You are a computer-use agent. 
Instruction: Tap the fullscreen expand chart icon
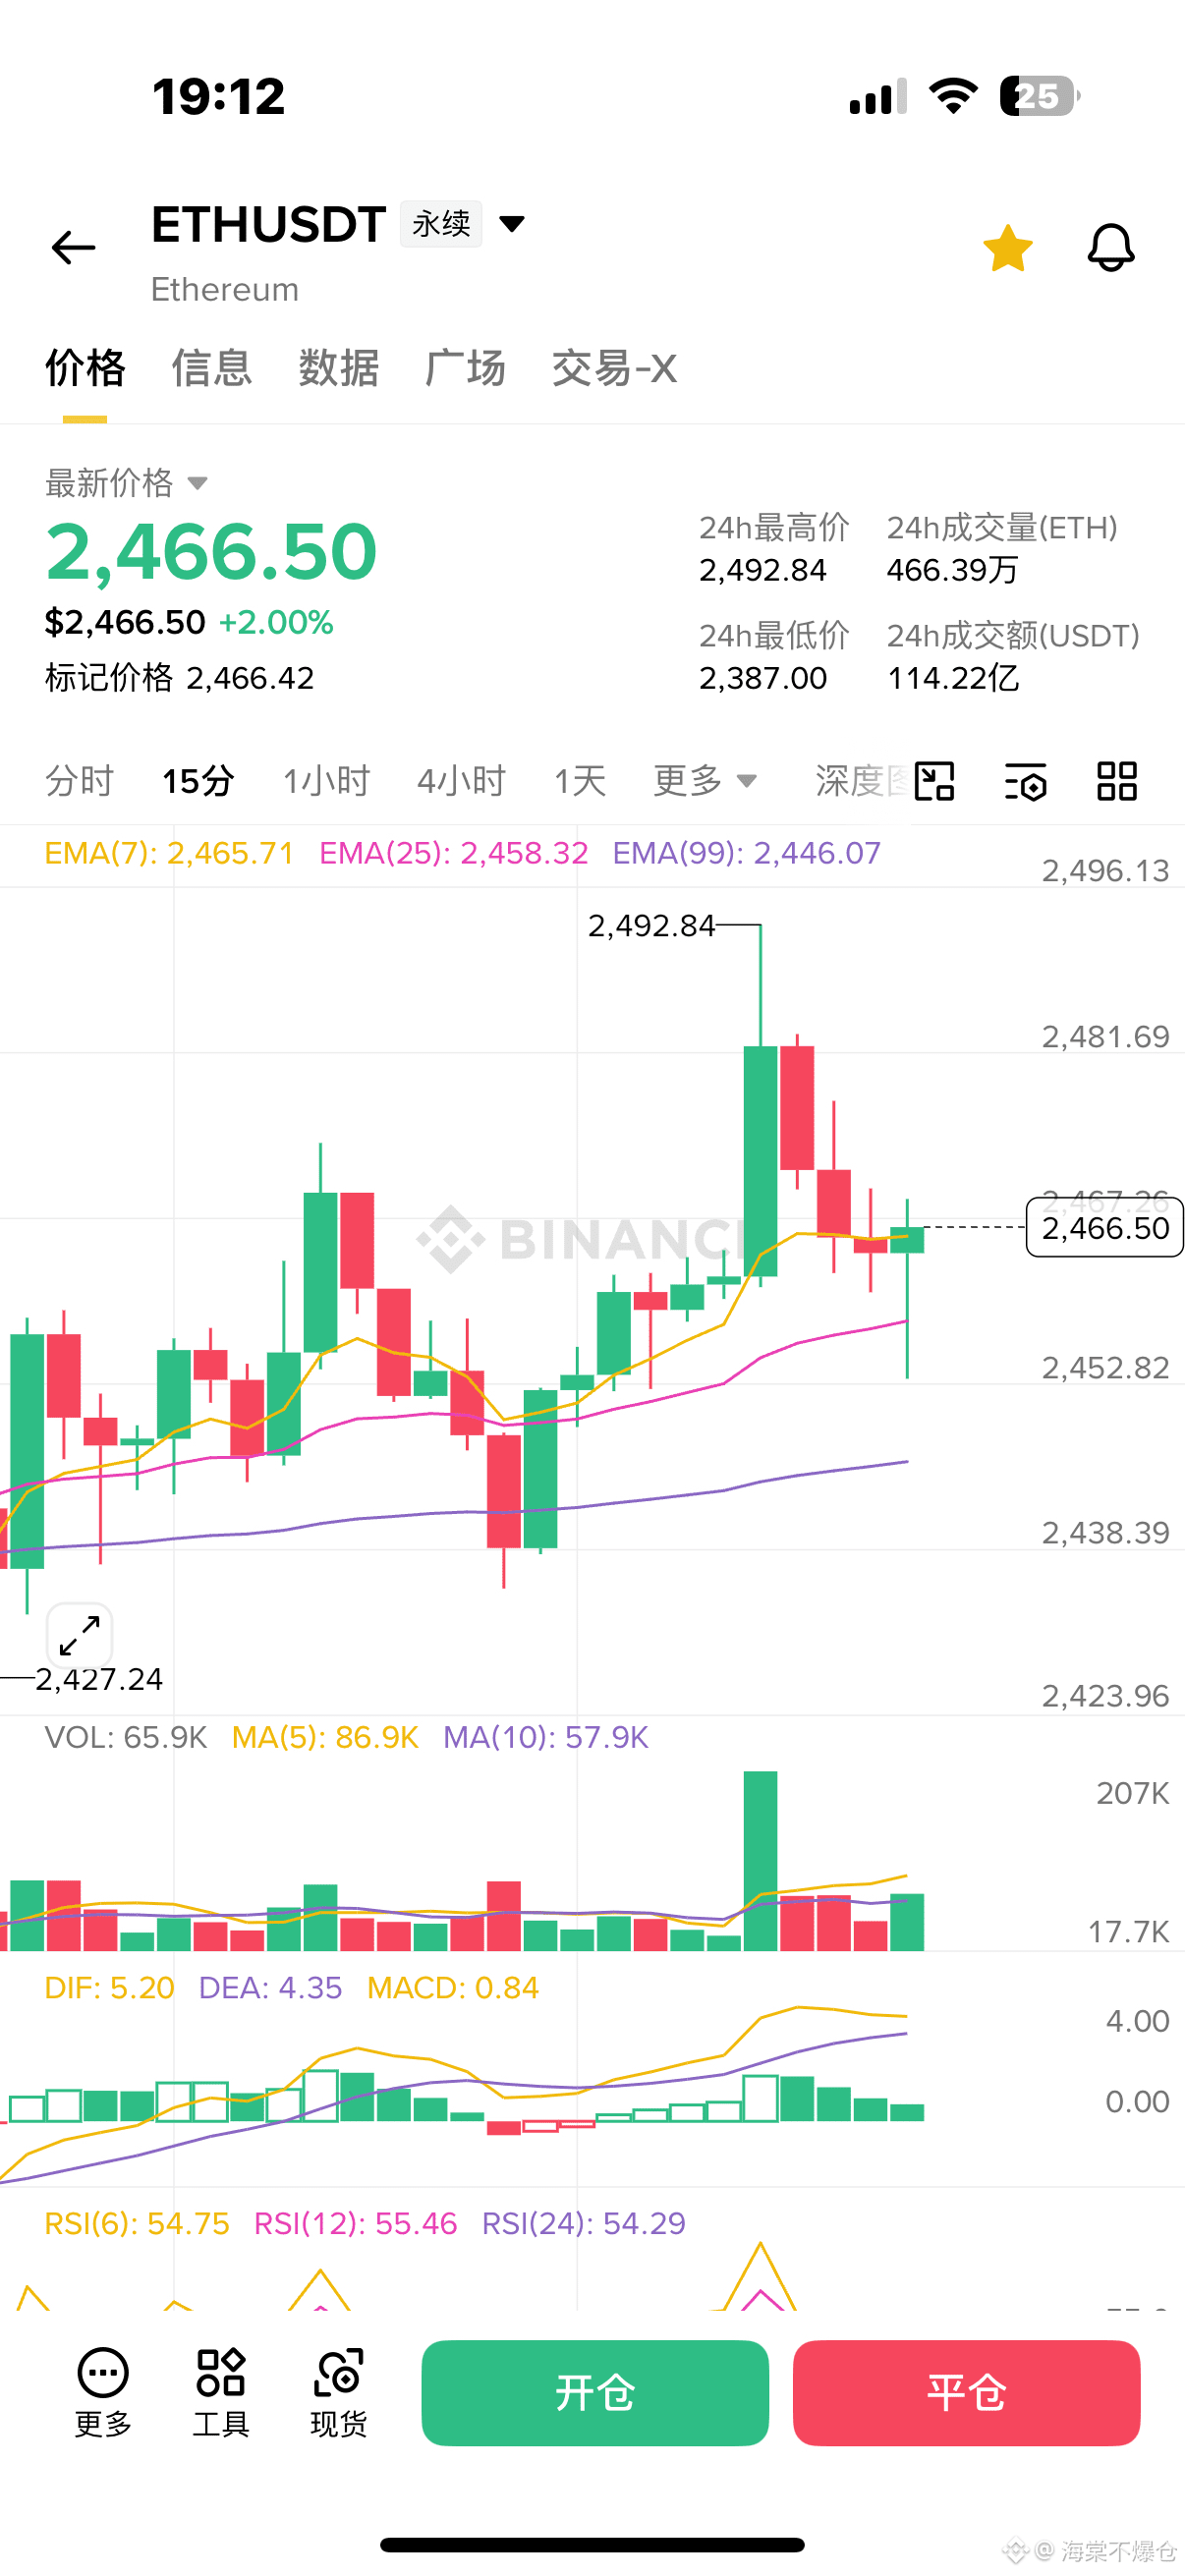(x=80, y=1636)
